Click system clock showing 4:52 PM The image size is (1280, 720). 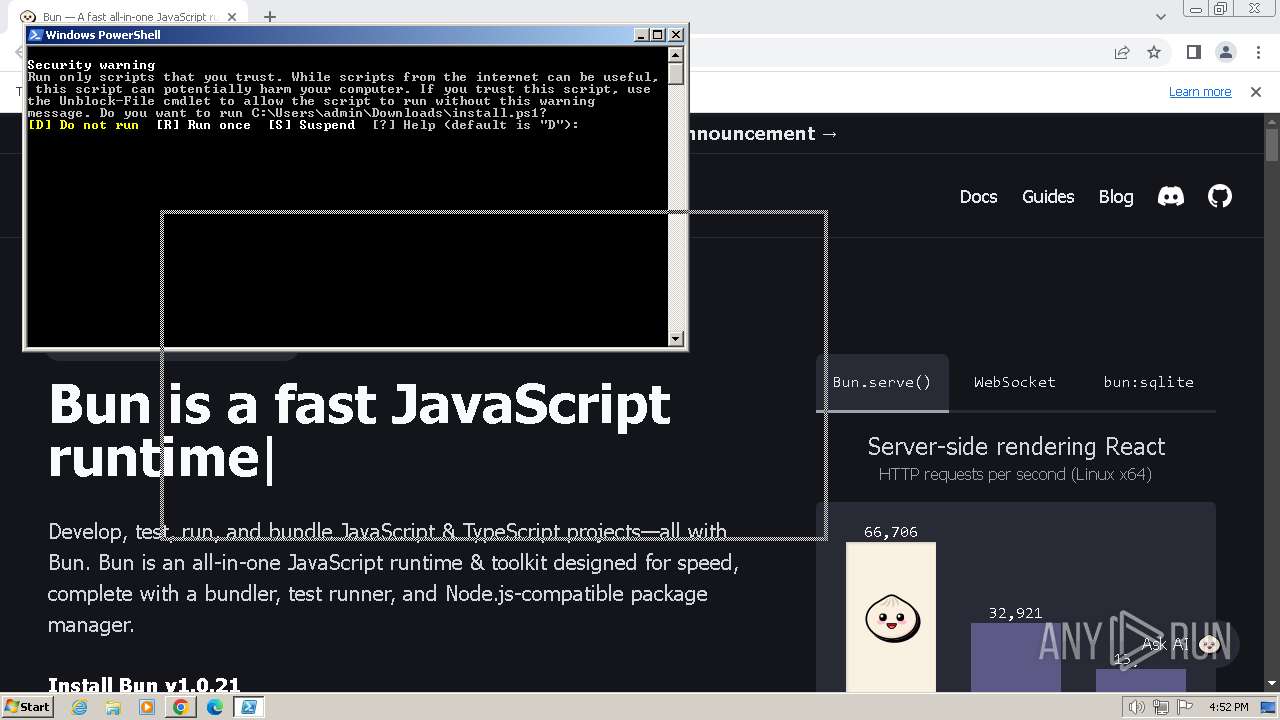click(x=1228, y=707)
